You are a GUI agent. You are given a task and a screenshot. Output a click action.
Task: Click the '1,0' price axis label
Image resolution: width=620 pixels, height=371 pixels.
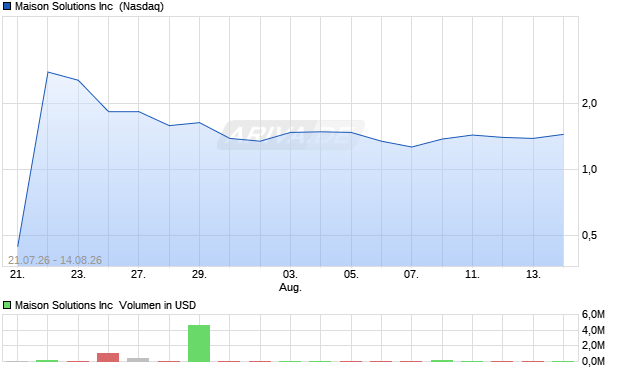(x=589, y=170)
